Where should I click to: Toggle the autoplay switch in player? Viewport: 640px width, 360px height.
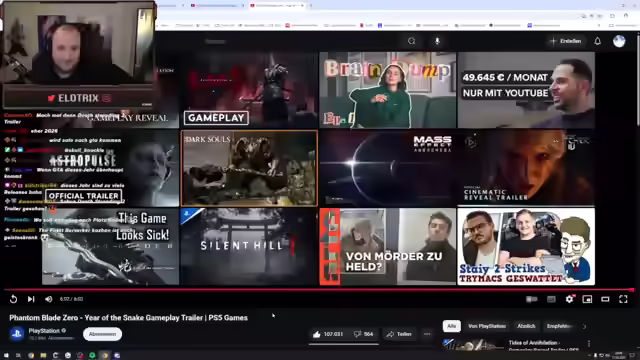(531, 299)
